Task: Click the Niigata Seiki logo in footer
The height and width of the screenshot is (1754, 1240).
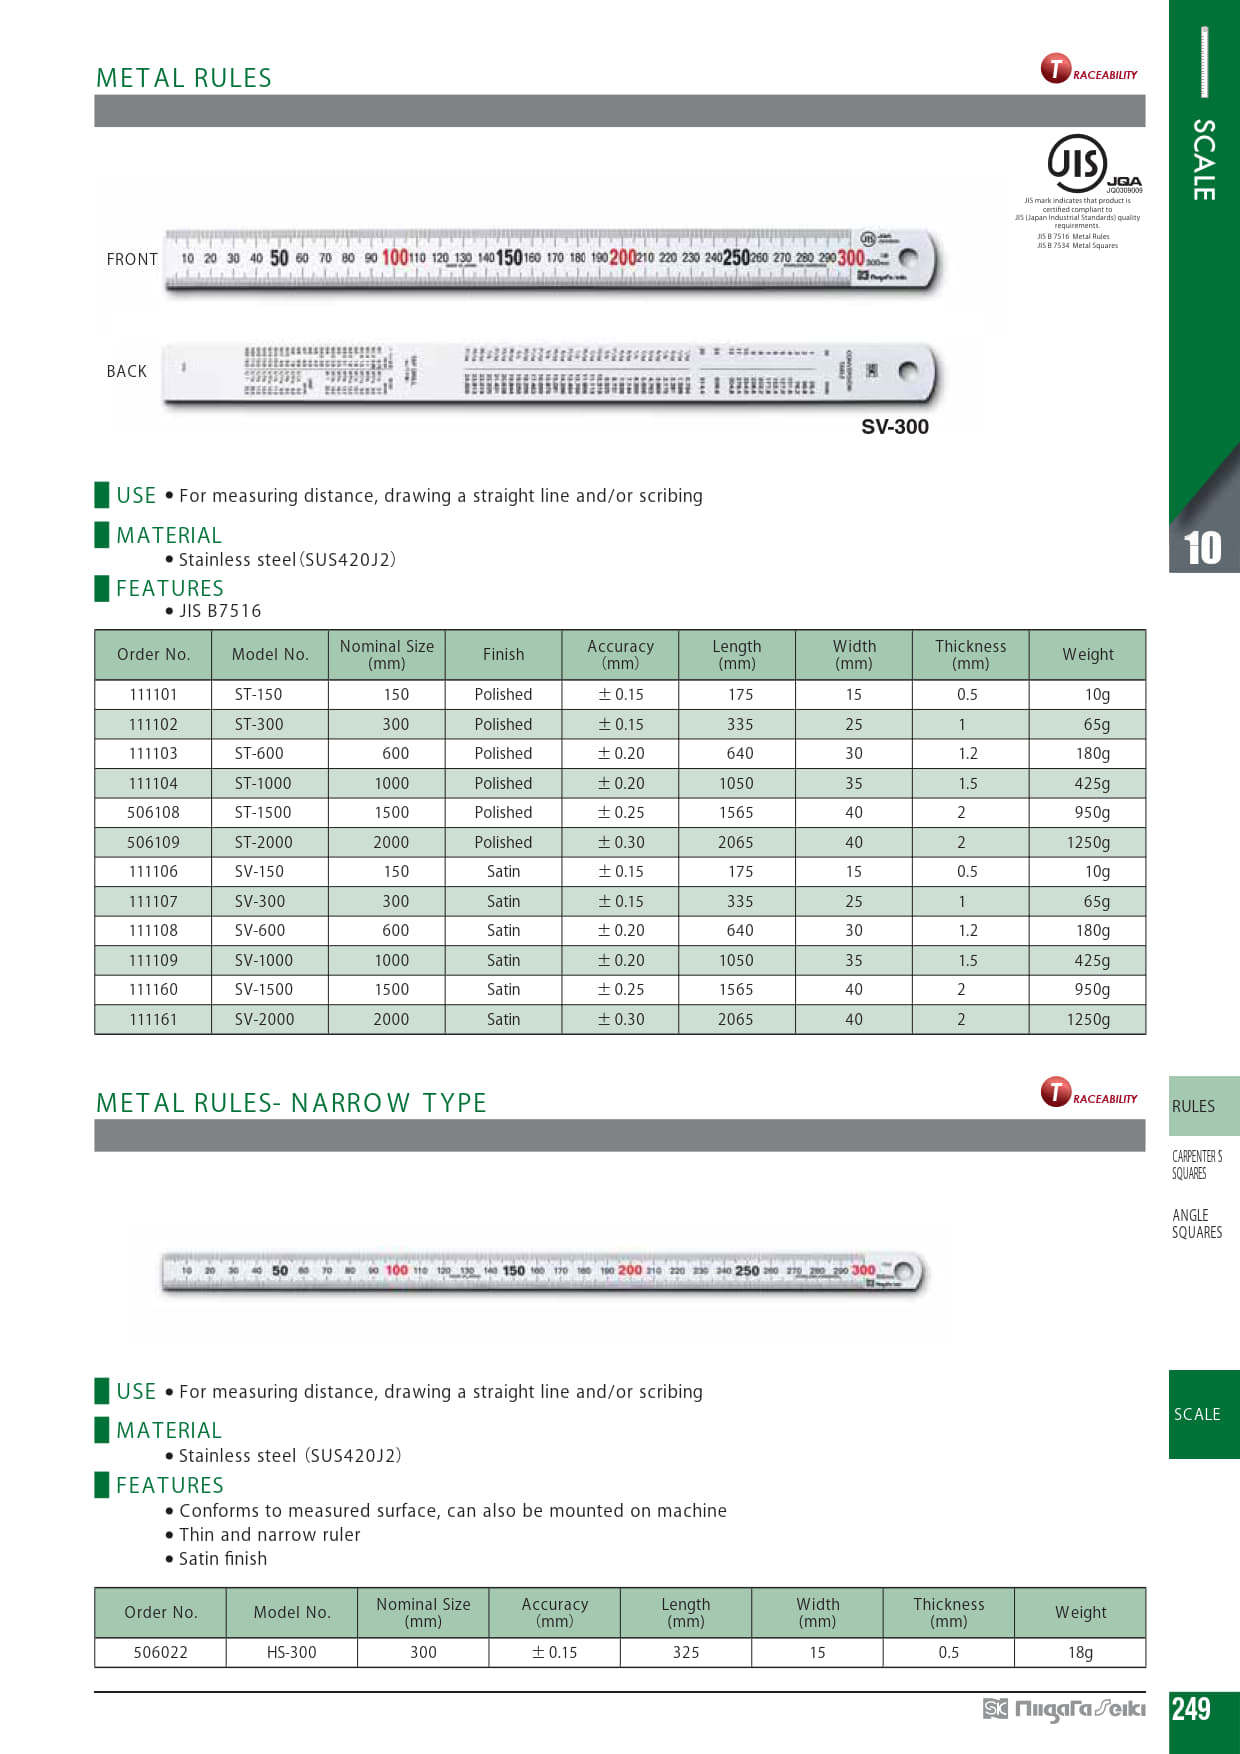Action: coord(1064,1709)
